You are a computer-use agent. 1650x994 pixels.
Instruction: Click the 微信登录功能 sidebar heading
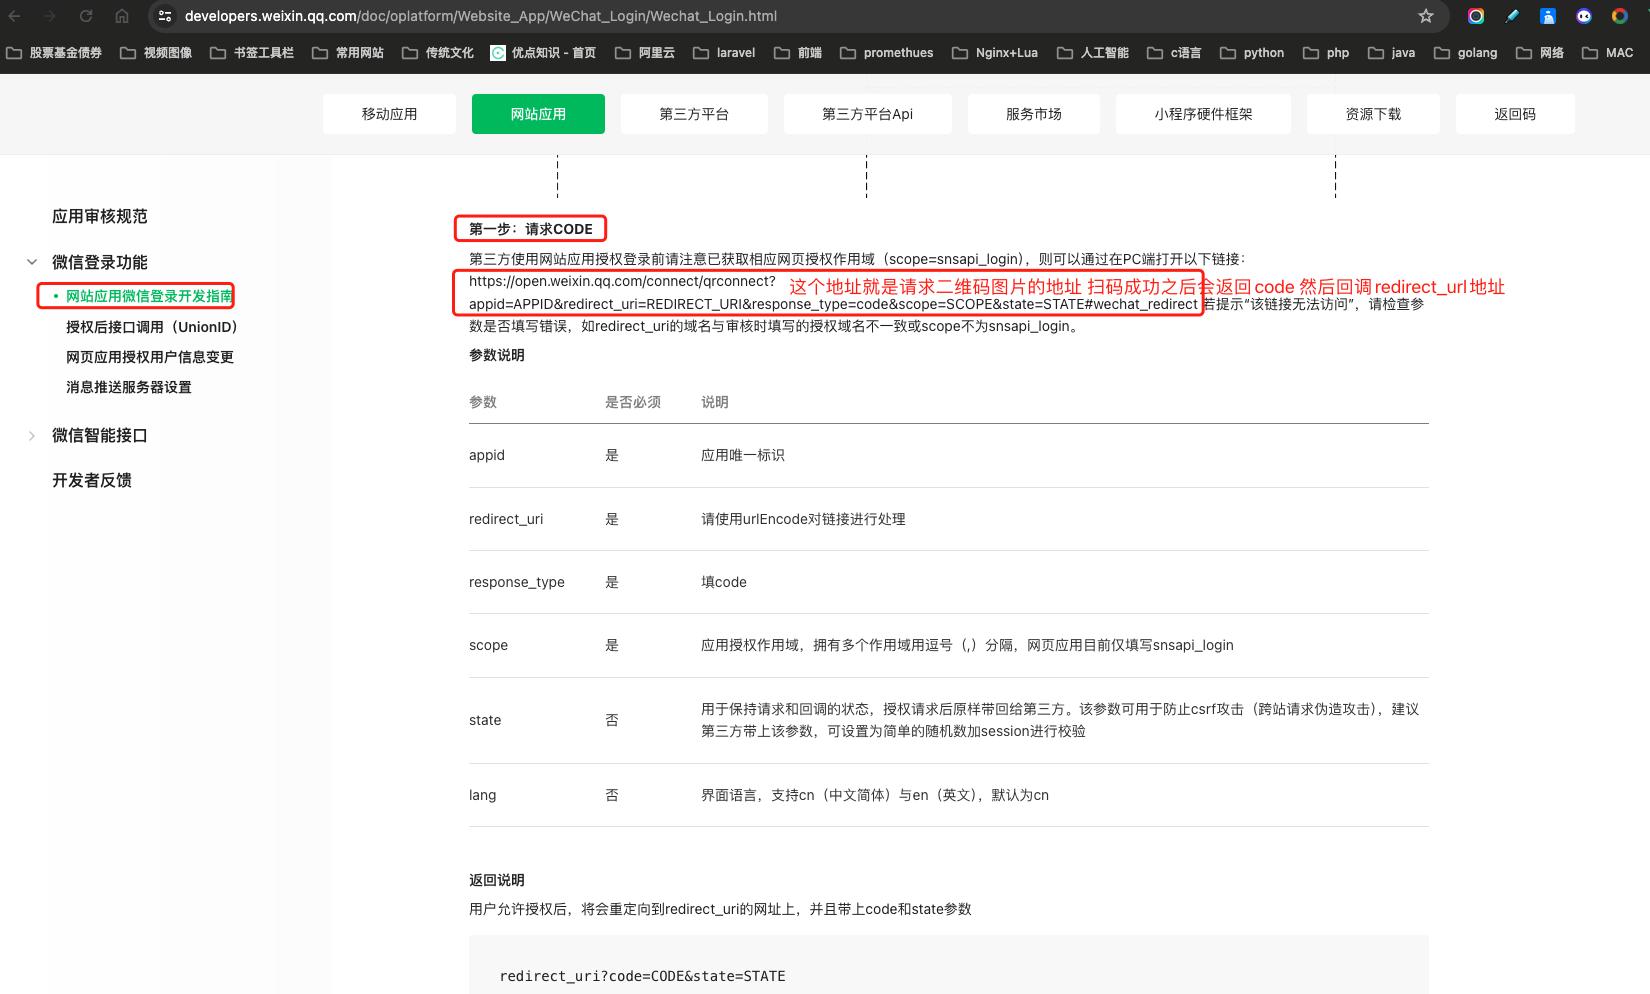(x=100, y=262)
